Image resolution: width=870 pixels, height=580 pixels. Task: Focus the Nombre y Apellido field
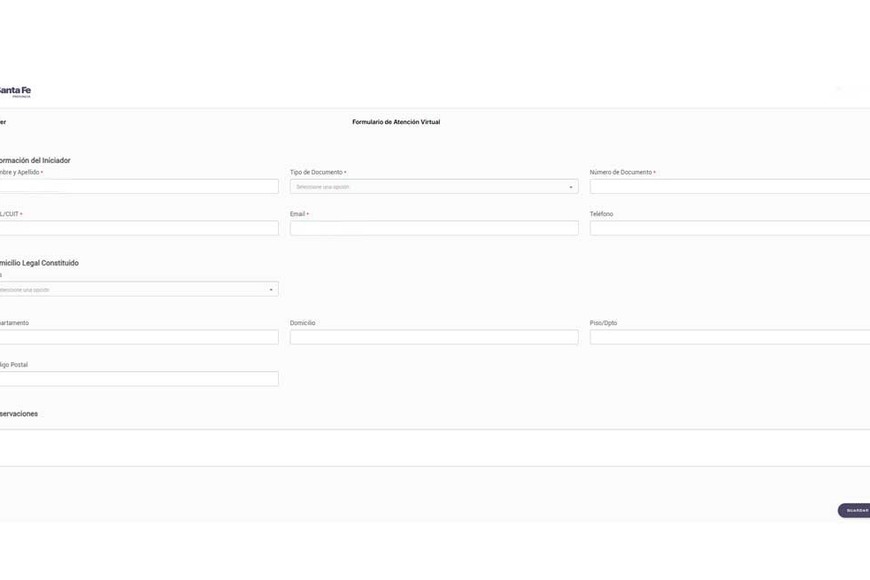pyautogui.click(x=138, y=187)
